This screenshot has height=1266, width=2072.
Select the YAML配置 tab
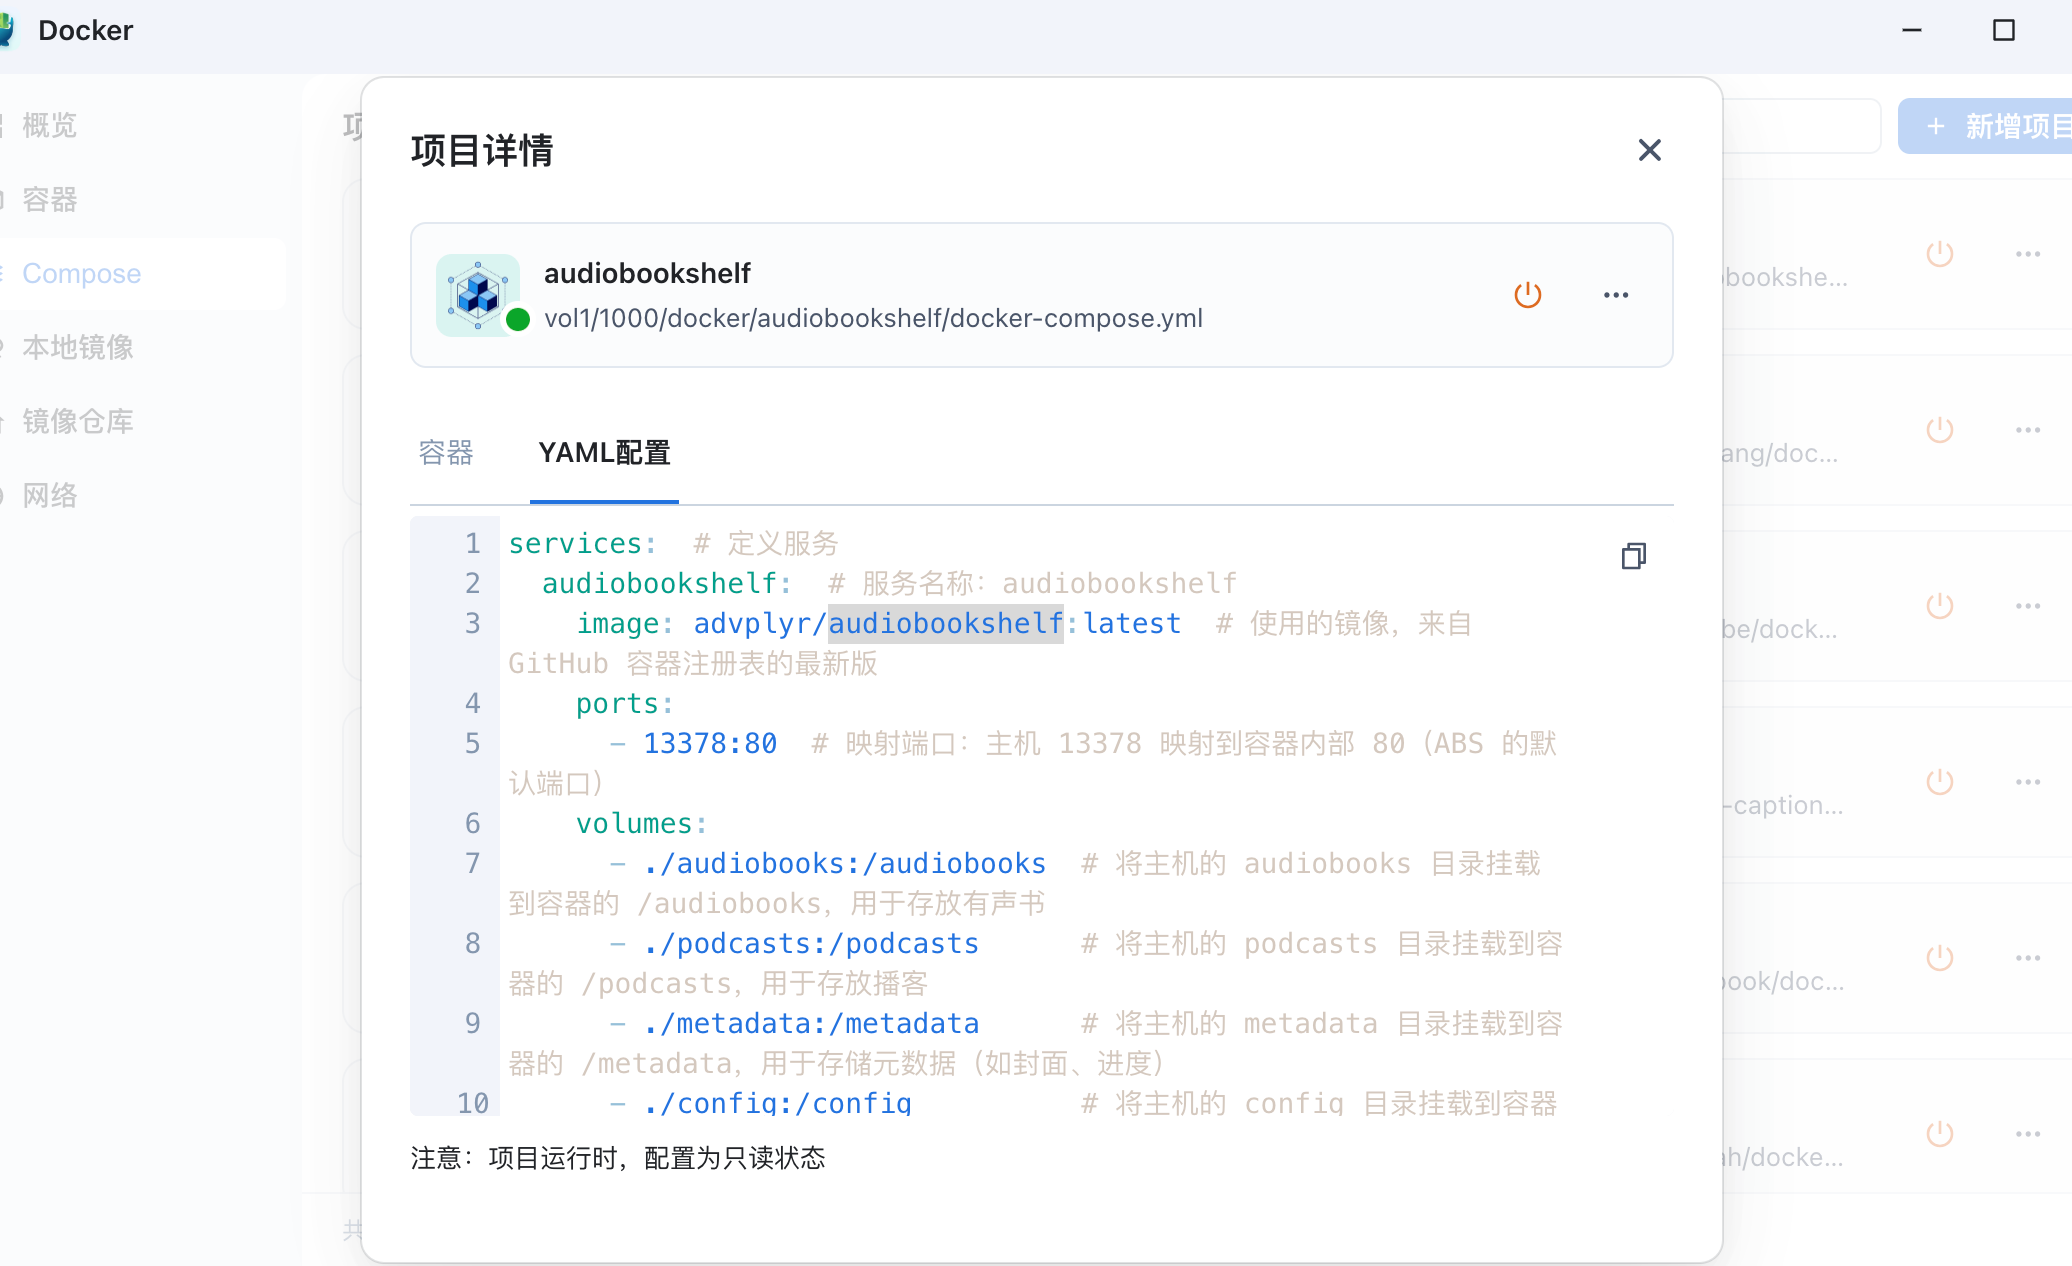604,453
